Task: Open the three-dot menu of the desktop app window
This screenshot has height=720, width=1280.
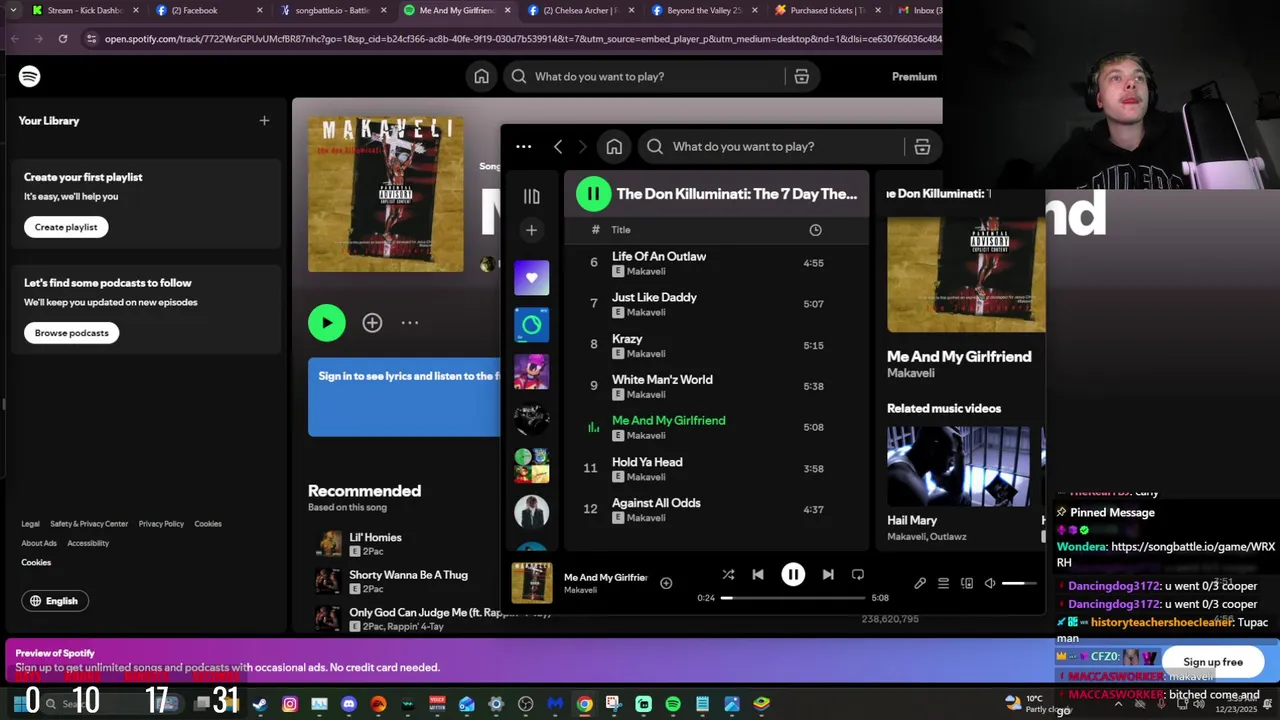Action: [x=523, y=146]
